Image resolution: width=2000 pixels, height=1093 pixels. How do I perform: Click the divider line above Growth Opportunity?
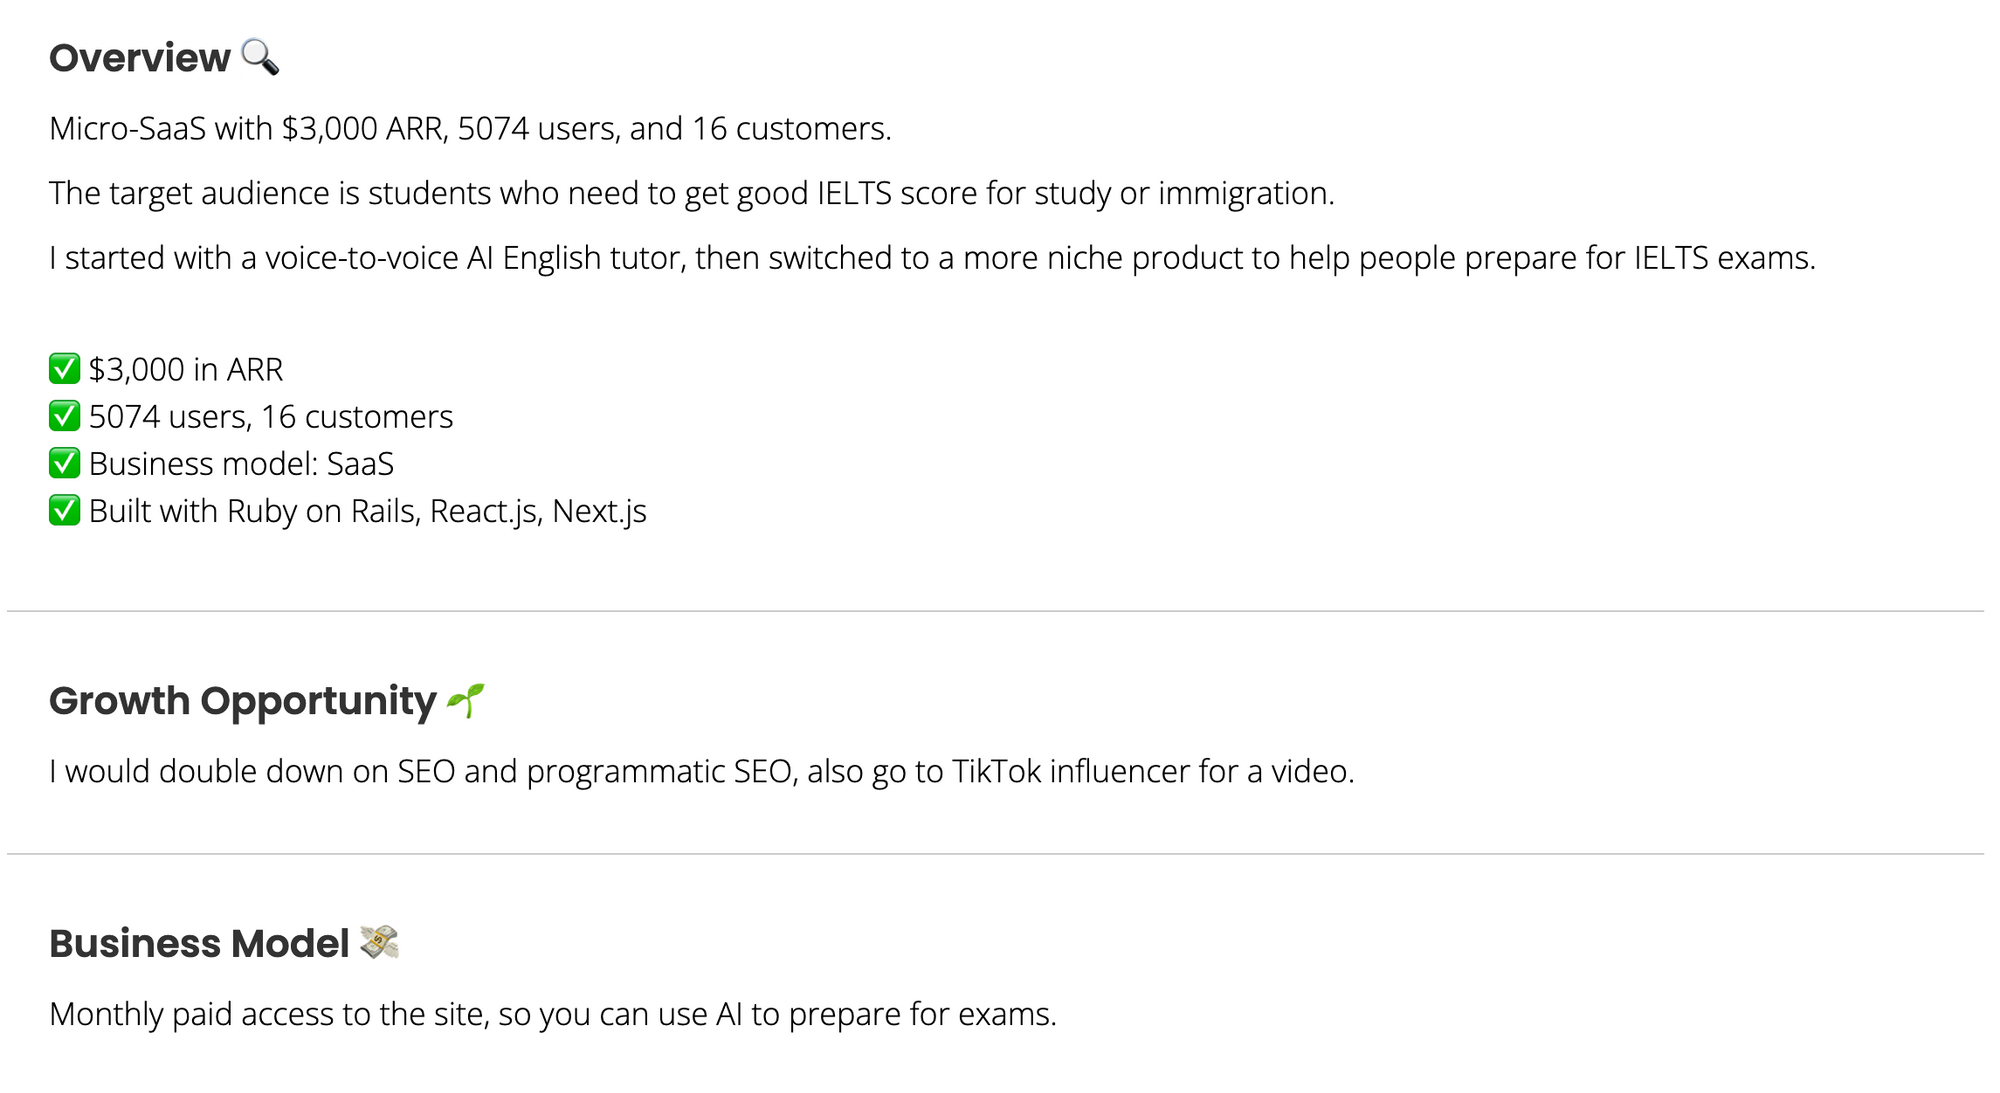point(995,611)
